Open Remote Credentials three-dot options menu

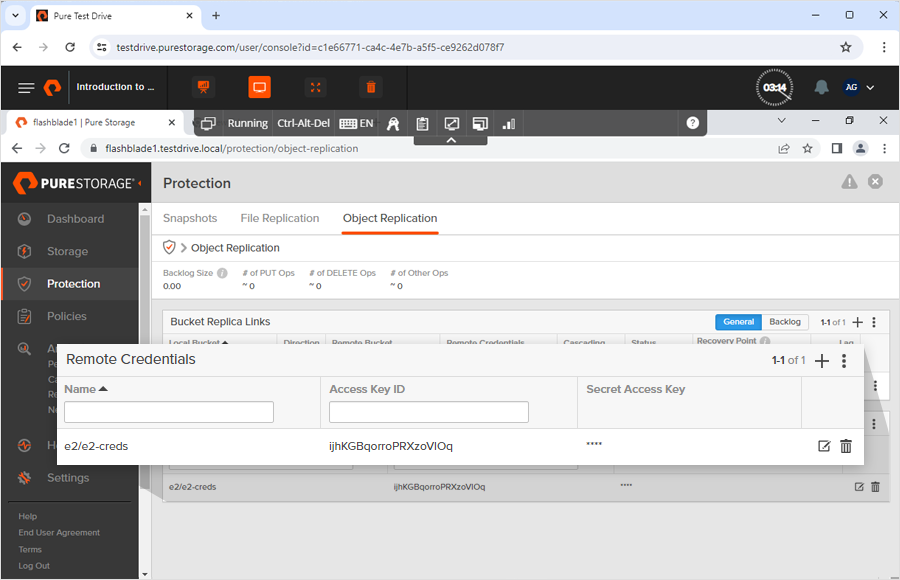click(x=844, y=361)
